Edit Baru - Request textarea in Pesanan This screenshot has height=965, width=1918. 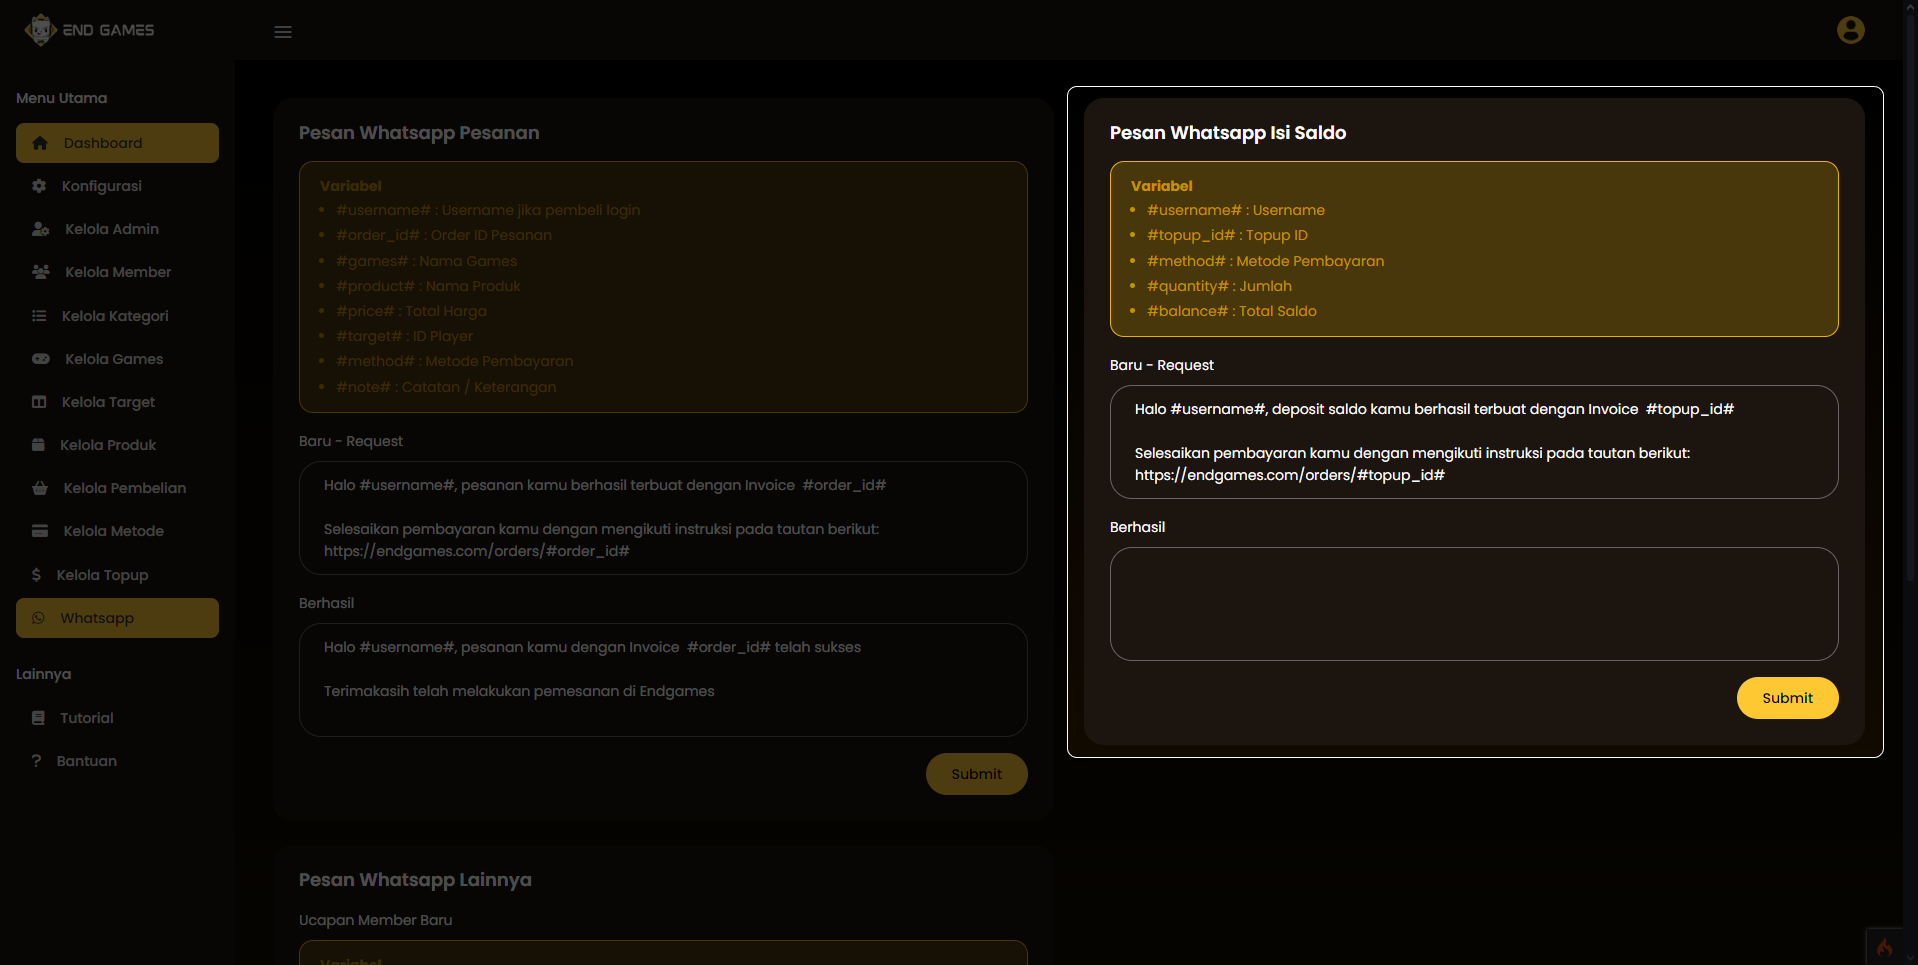tap(663, 518)
